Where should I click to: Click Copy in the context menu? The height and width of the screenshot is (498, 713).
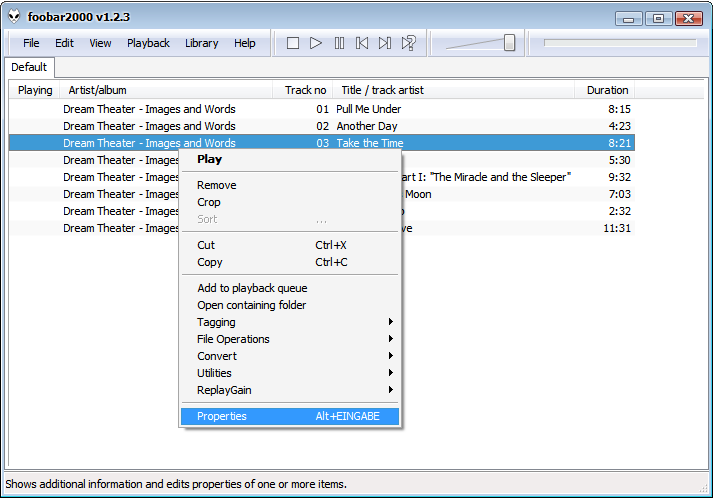click(x=290, y=262)
